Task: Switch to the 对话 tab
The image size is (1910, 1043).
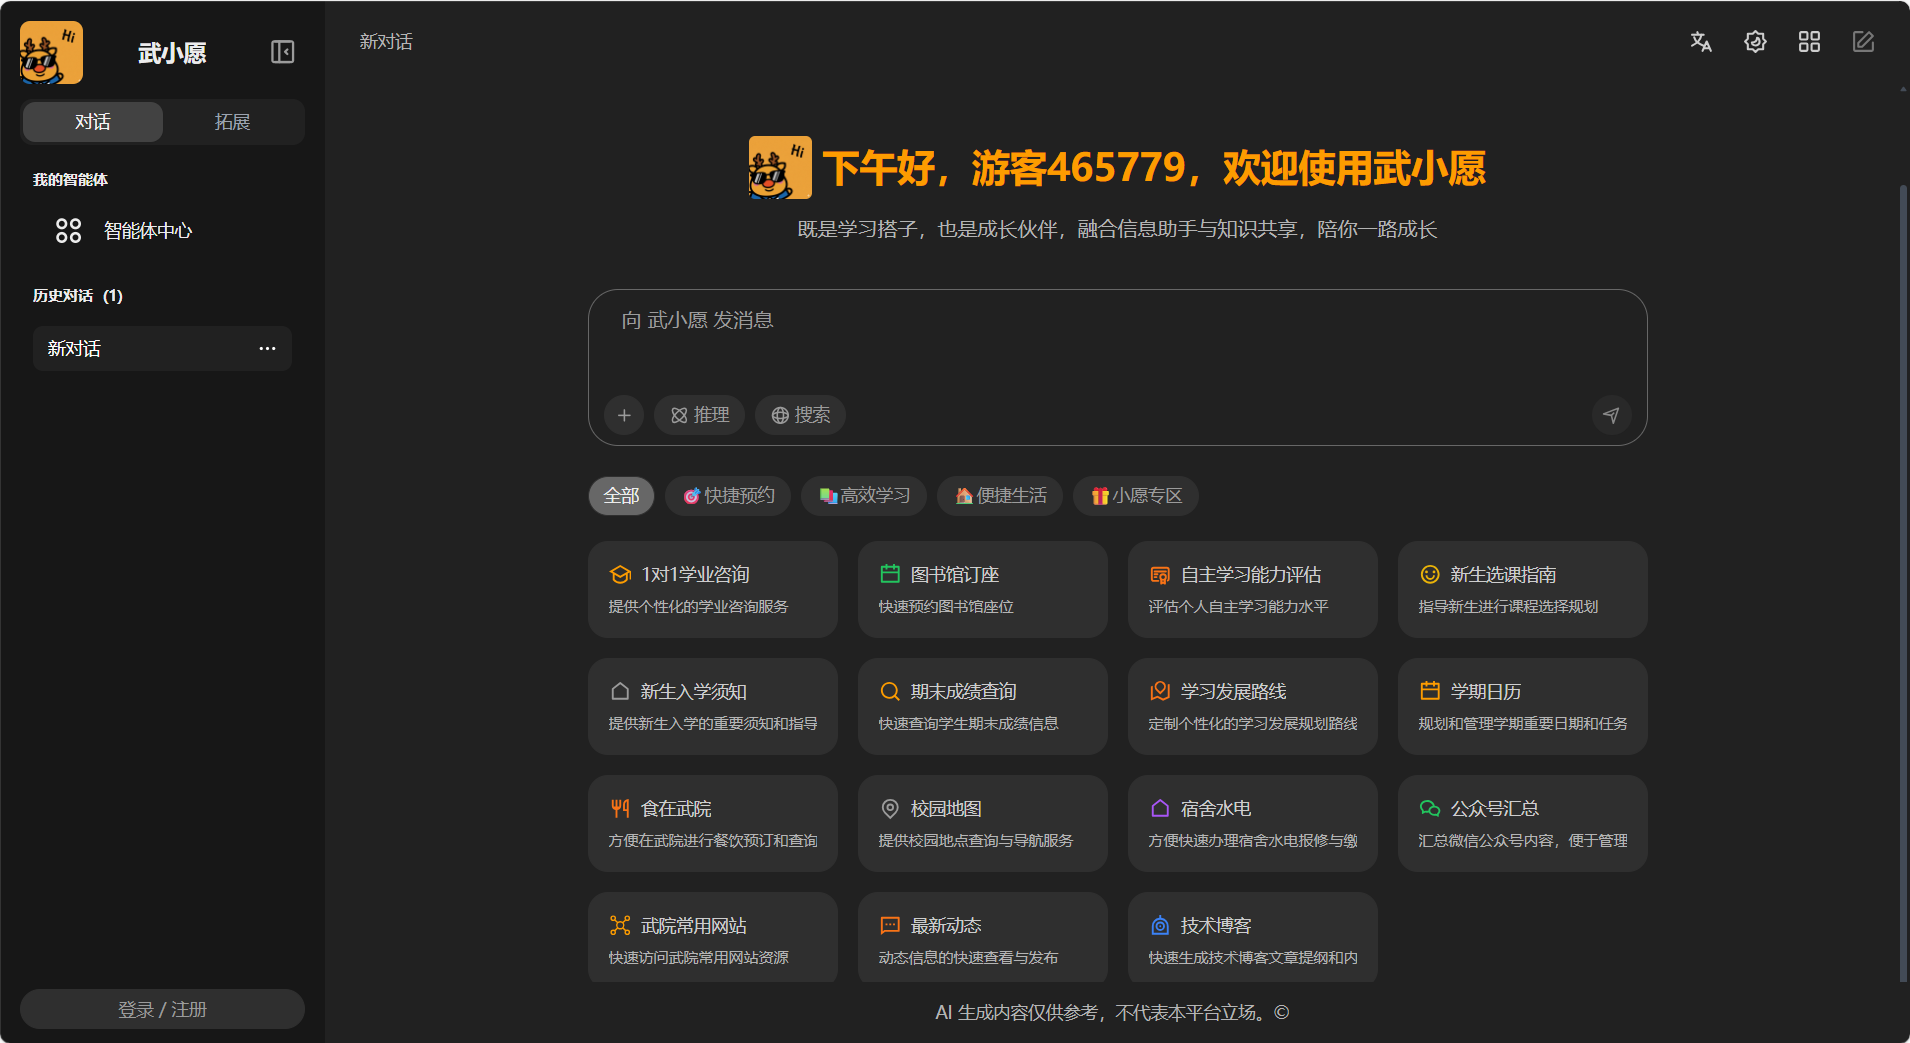Action: pyautogui.click(x=93, y=122)
